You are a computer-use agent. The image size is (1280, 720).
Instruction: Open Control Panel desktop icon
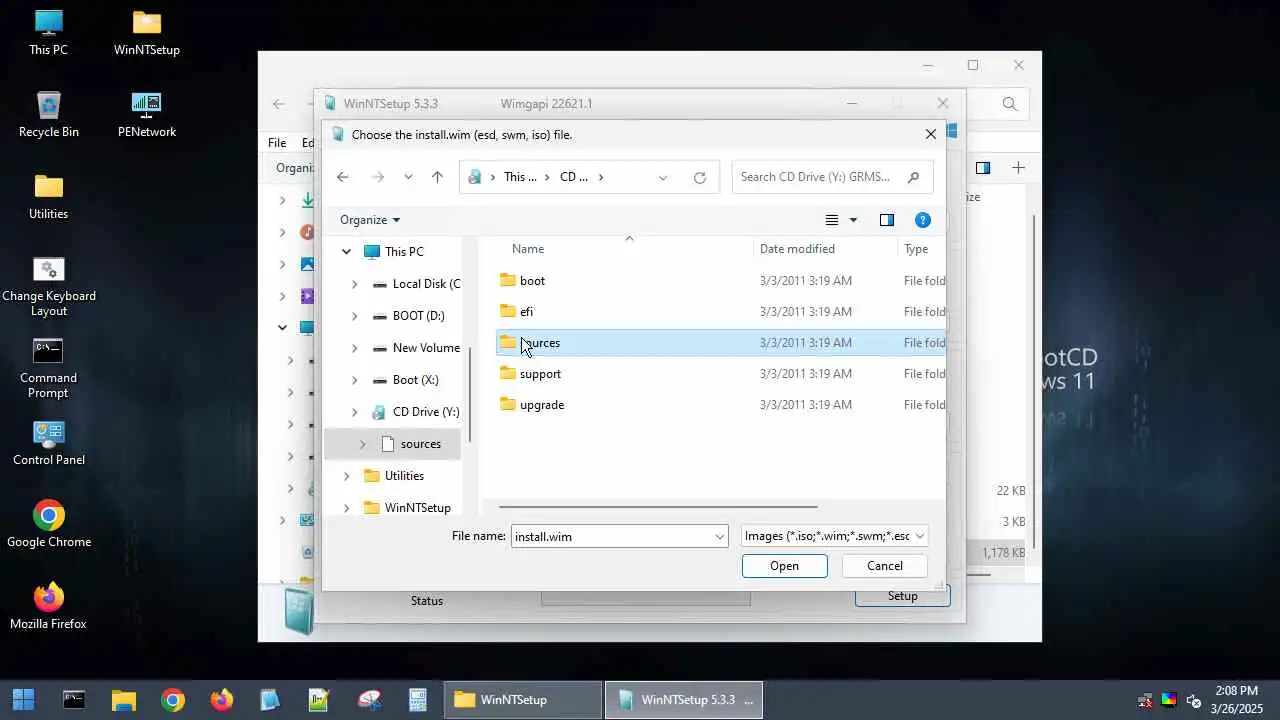(x=48, y=443)
